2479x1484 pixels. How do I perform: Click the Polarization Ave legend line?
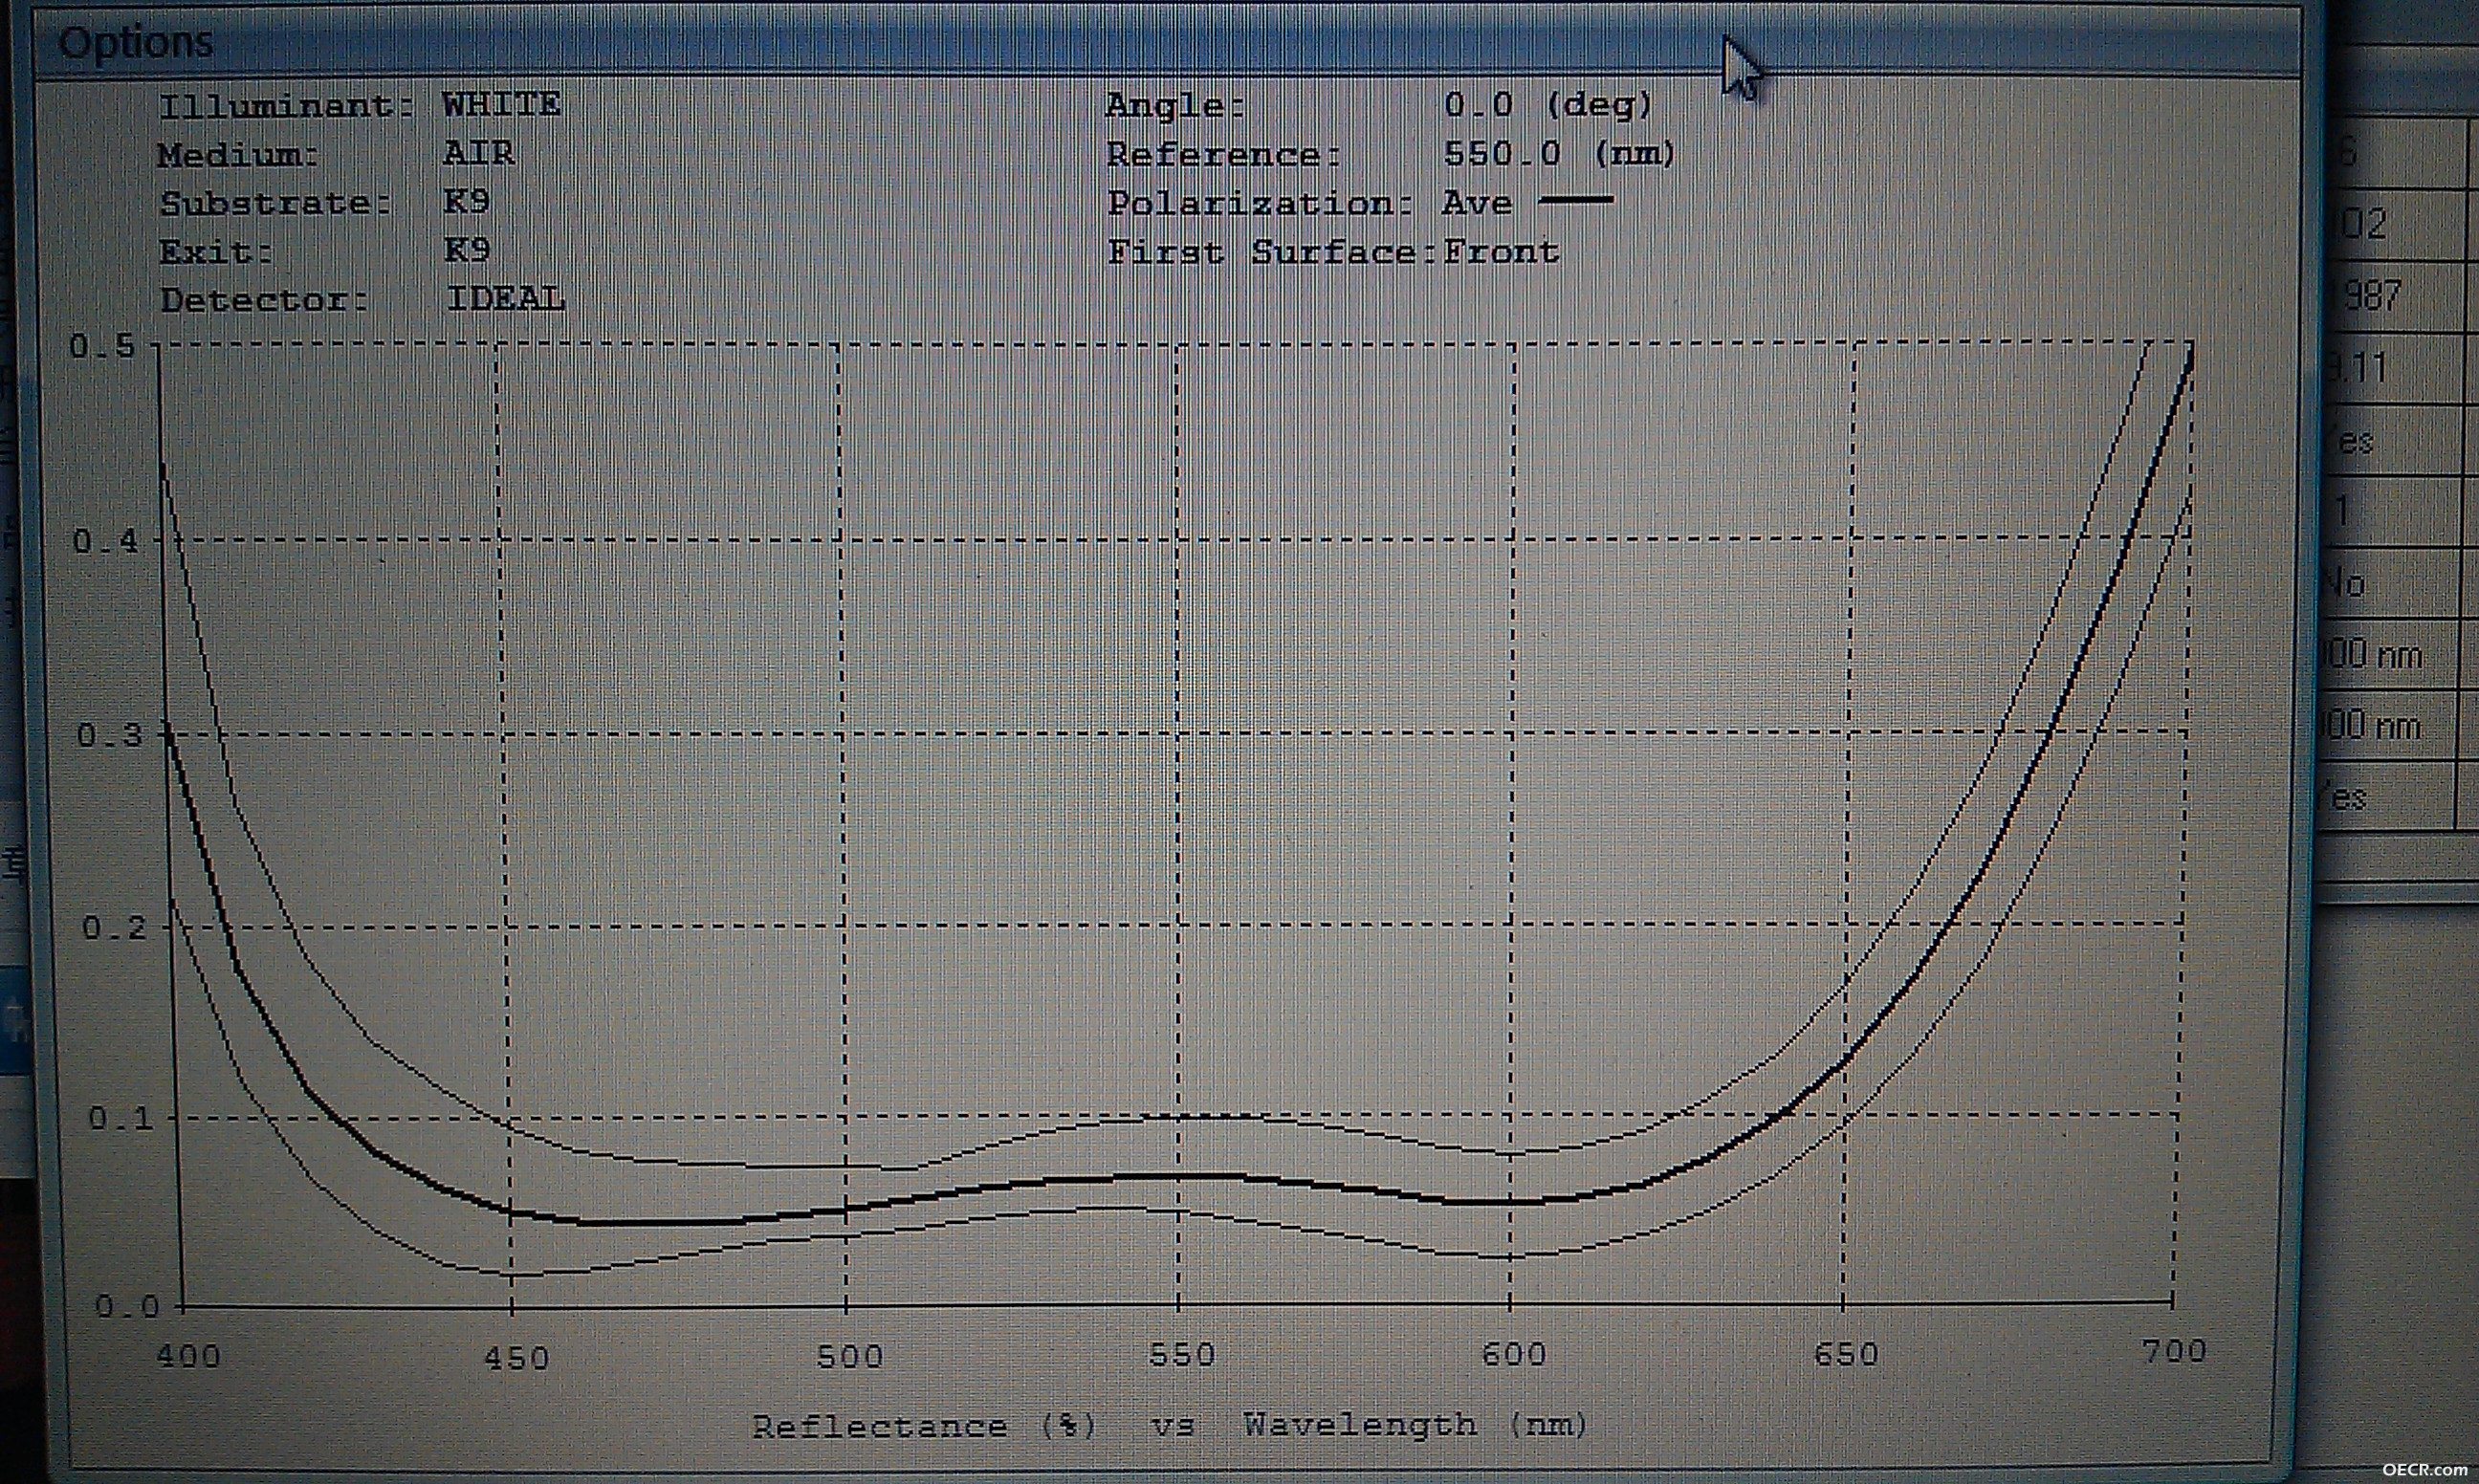pos(1576,200)
